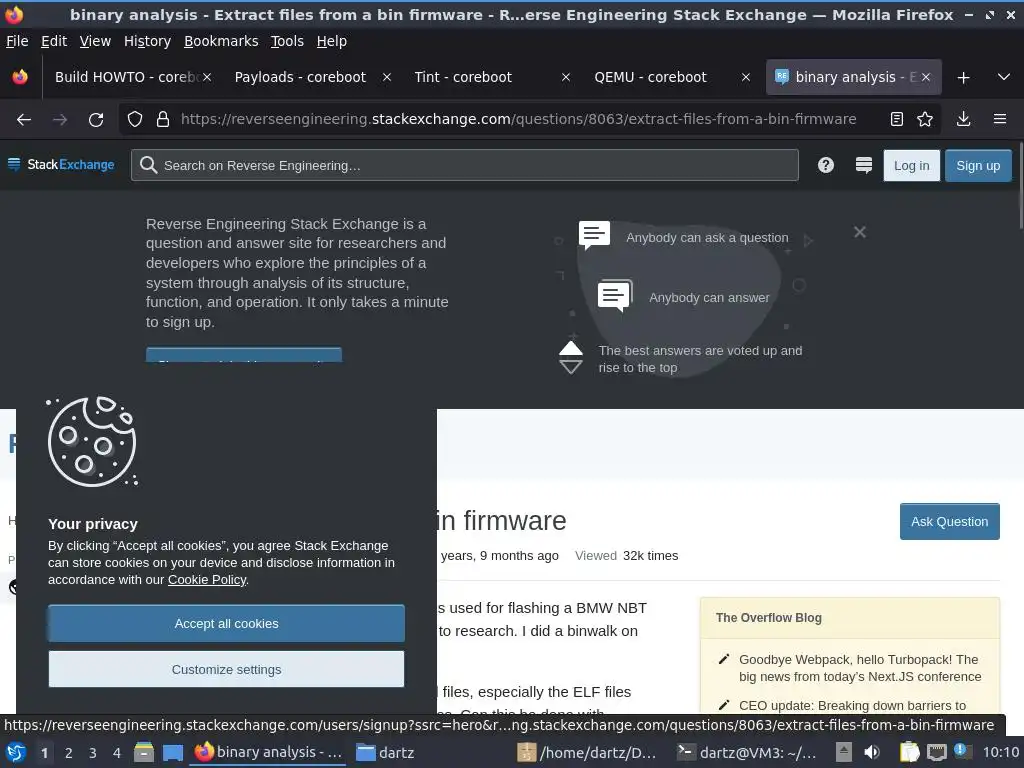Screen dimensions: 1024x768
Task: Switch to Payloads coreboot tab
Action: click(300, 77)
